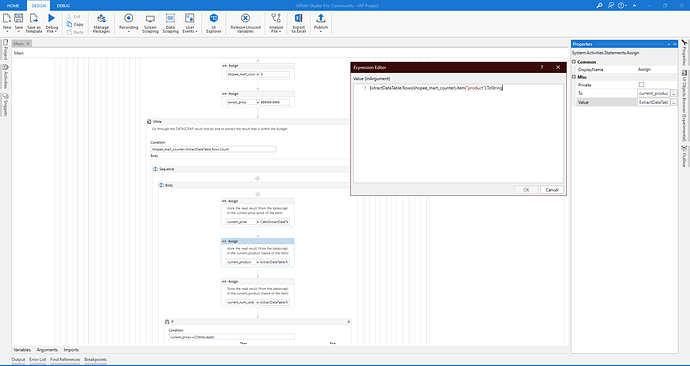Viewport: 690px width, 366px height.
Task: Cancel the Expression Editor dialog
Action: coord(552,190)
